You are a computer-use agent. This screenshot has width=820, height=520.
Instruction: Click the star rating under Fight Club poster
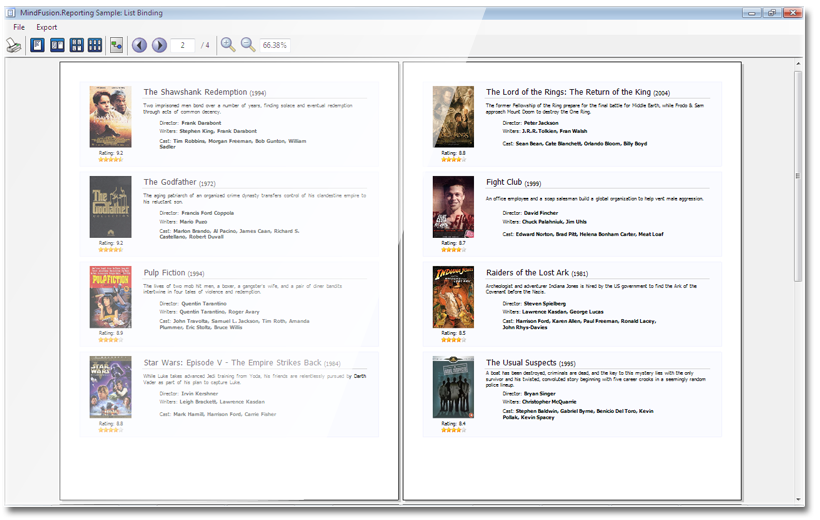tap(453, 250)
